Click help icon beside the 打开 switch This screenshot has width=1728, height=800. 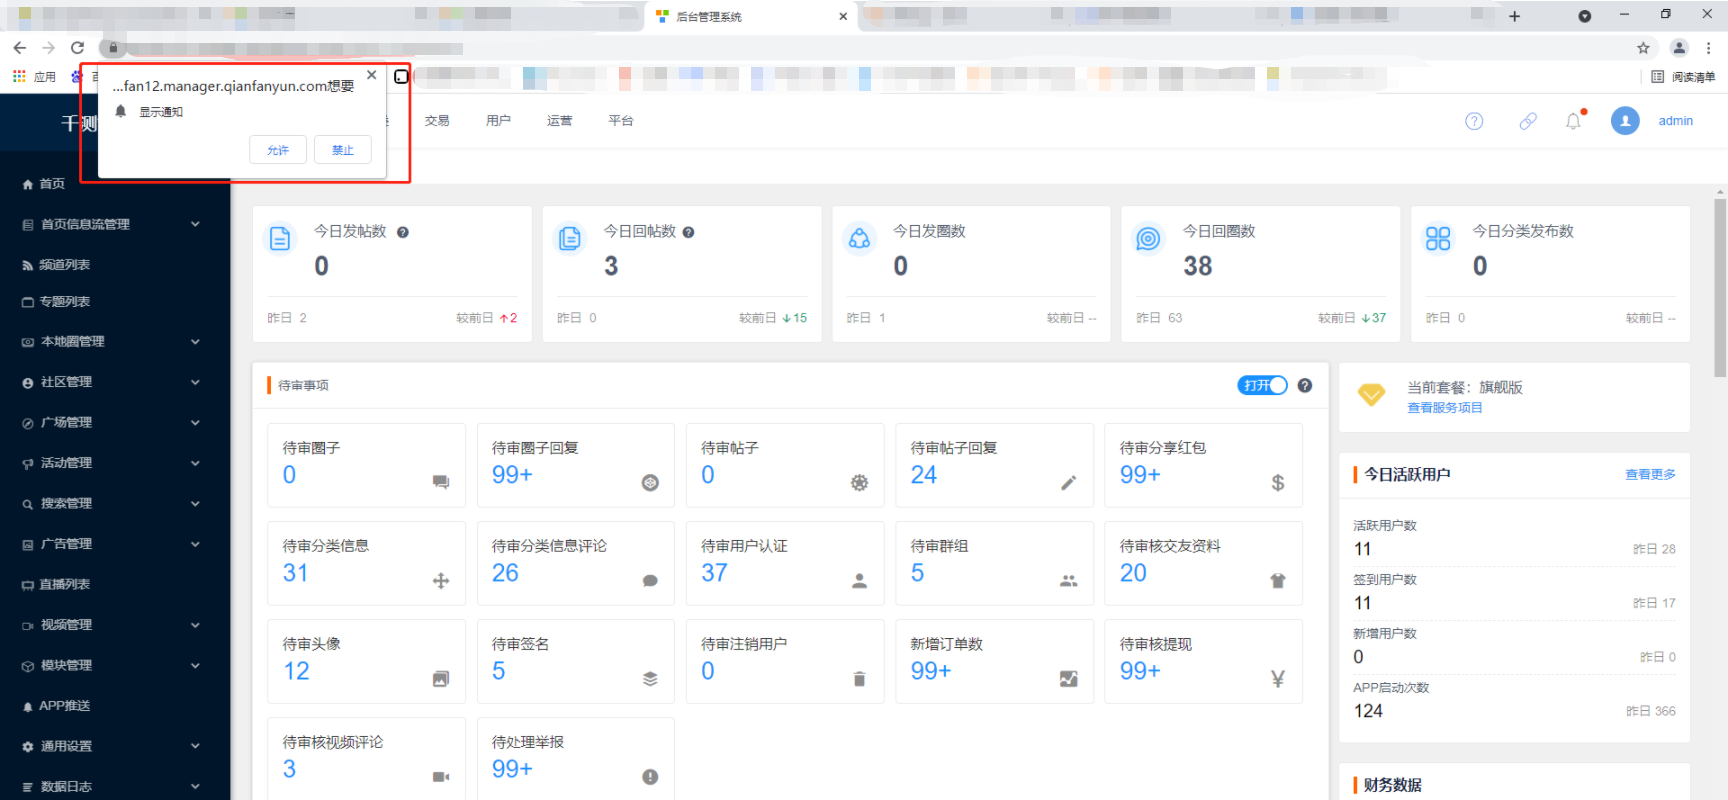click(1305, 386)
